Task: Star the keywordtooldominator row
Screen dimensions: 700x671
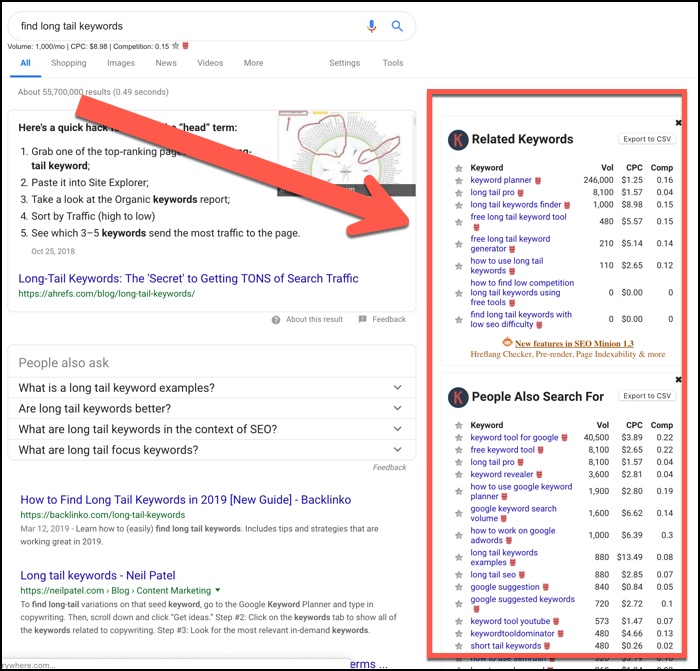Action: pos(458,633)
